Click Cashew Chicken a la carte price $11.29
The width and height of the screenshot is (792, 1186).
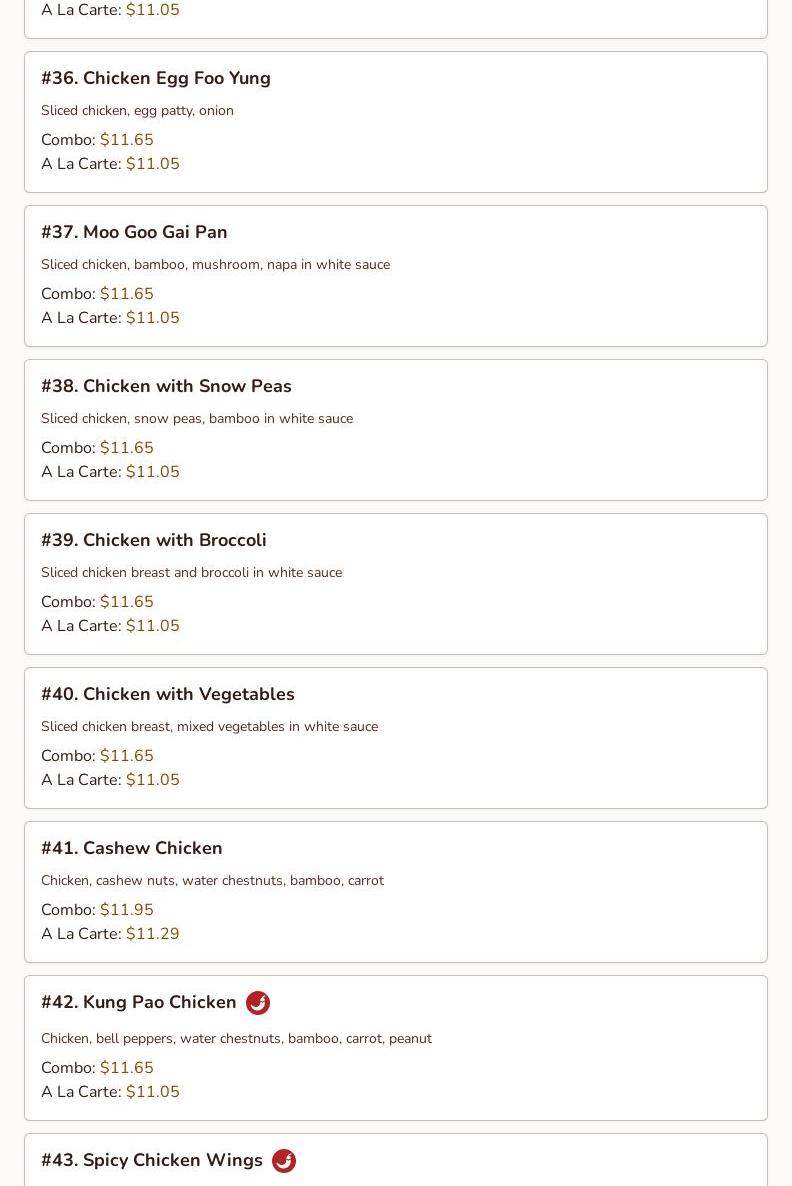coord(153,934)
